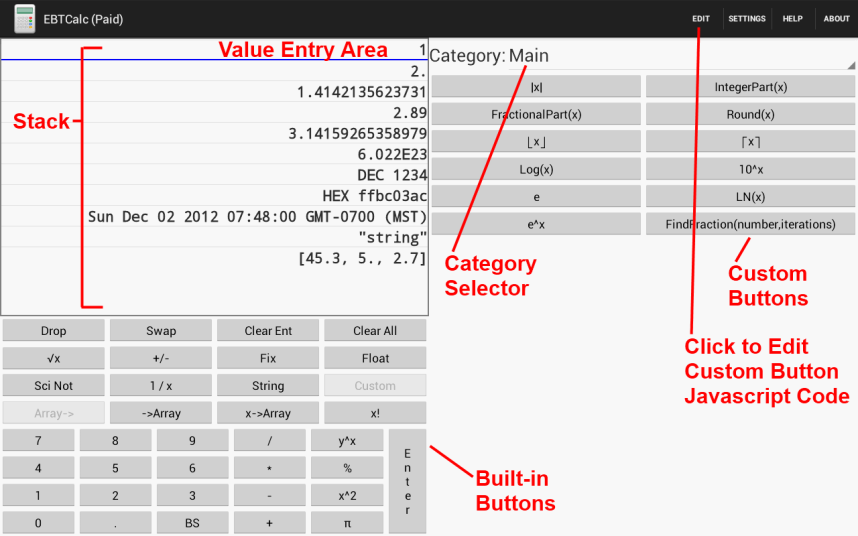Select the HEX ffbc03ac stack entry
Screen dimensions: 858x536
[214, 196]
